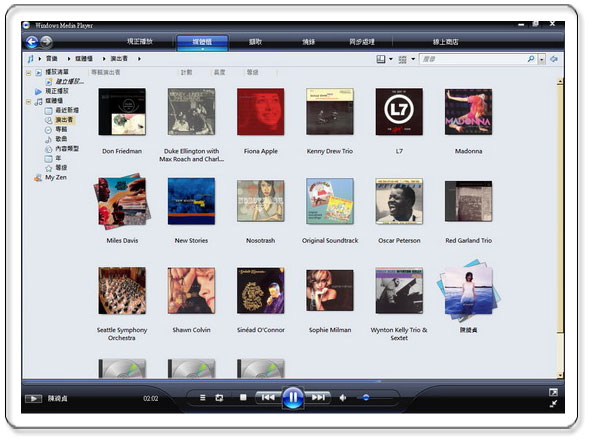Image resolution: width=589 pixels, height=439 pixels.
Task: Skip to the next track
Action: (318, 397)
